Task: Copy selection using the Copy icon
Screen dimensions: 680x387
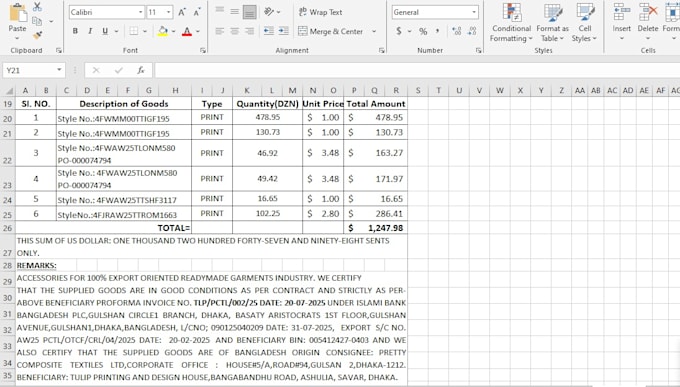Action: pos(37,20)
